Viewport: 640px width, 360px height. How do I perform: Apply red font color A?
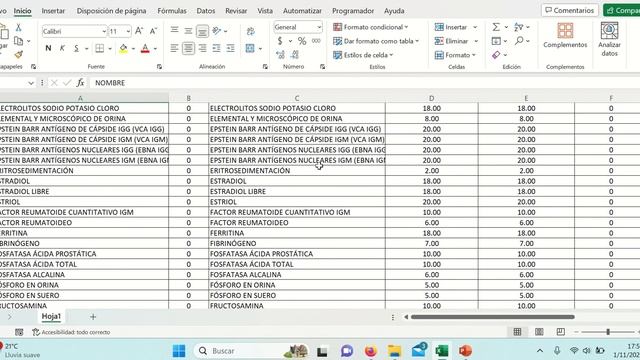tap(145, 49)
